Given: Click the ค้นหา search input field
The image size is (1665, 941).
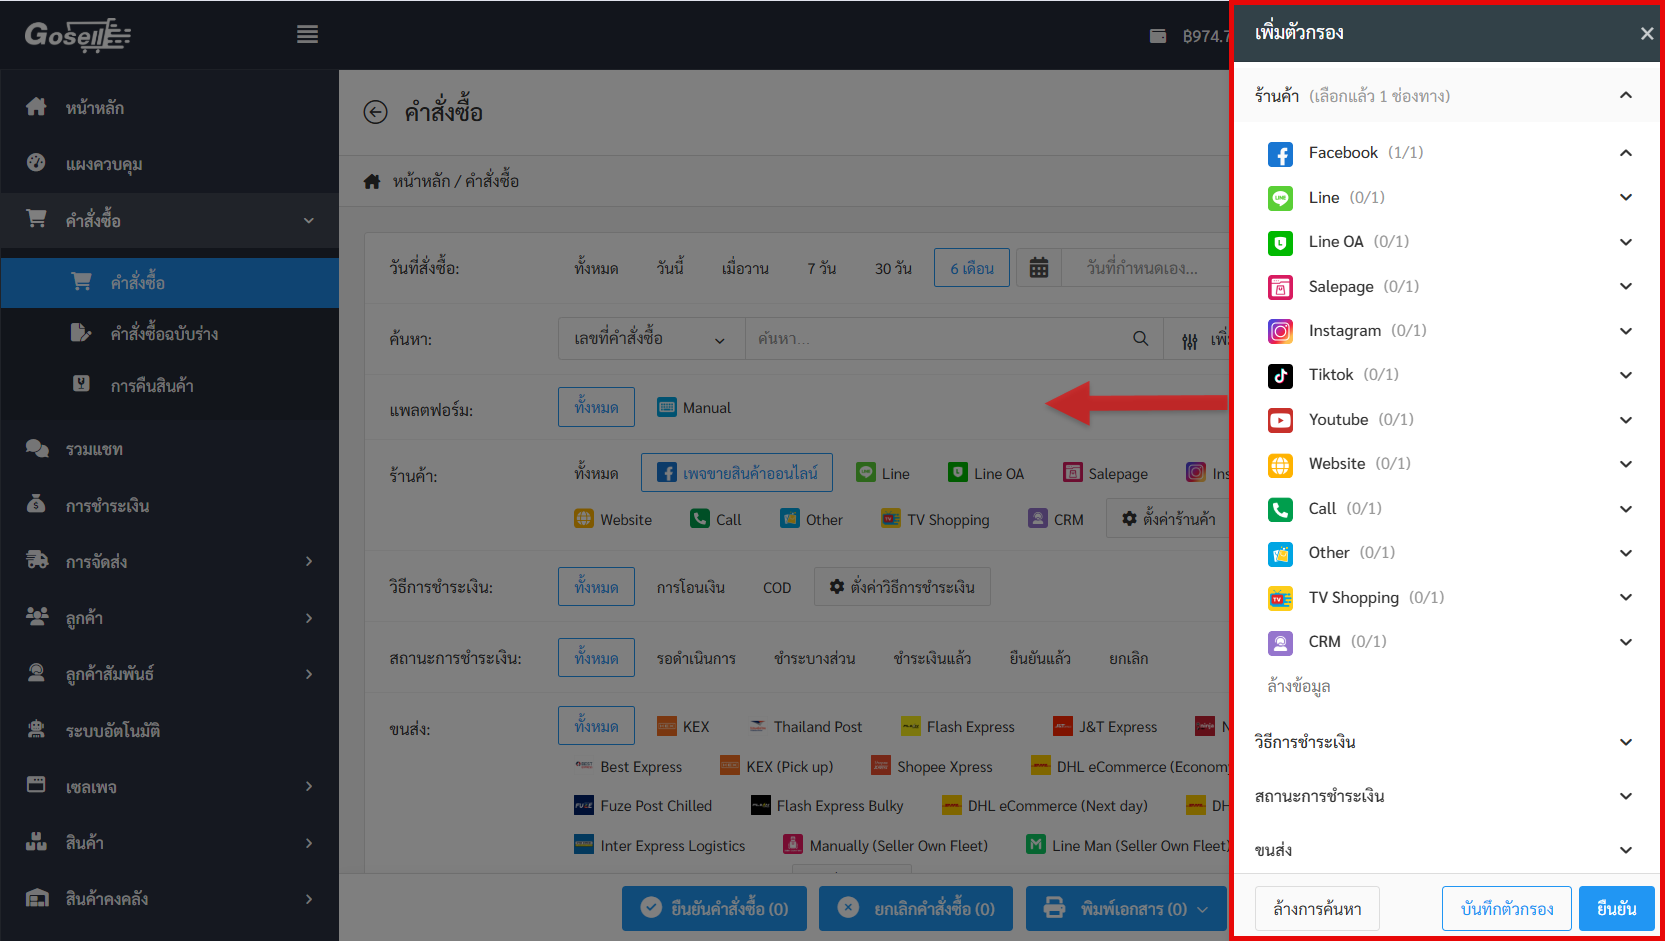Looking at the screenshot, I should click(935, 339).
